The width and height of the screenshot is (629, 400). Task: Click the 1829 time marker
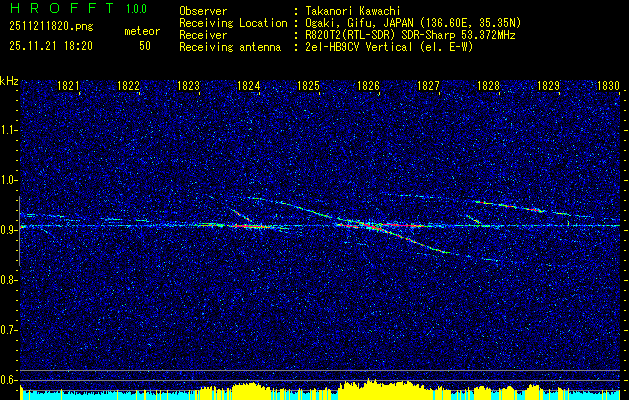[549, 86]
